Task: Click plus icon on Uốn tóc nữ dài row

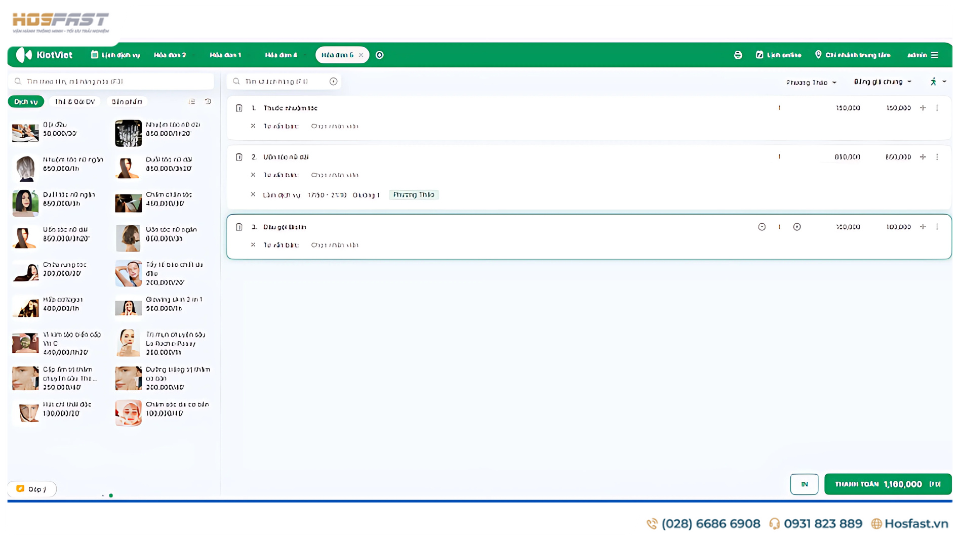Action: (x=922, y=157)
